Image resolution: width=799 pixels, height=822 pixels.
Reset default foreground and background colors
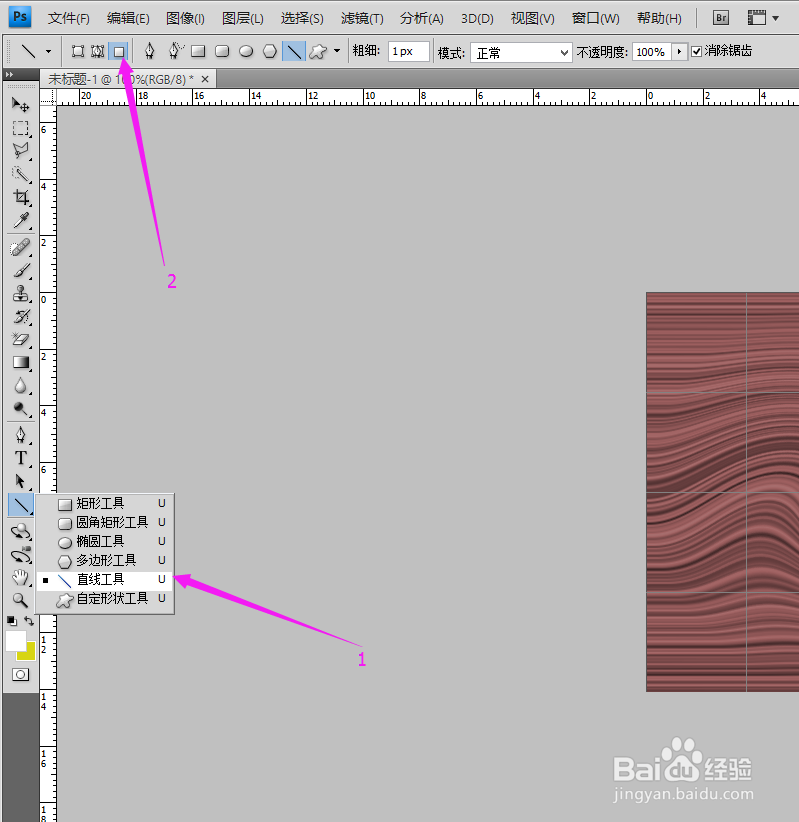pos(12,621)
